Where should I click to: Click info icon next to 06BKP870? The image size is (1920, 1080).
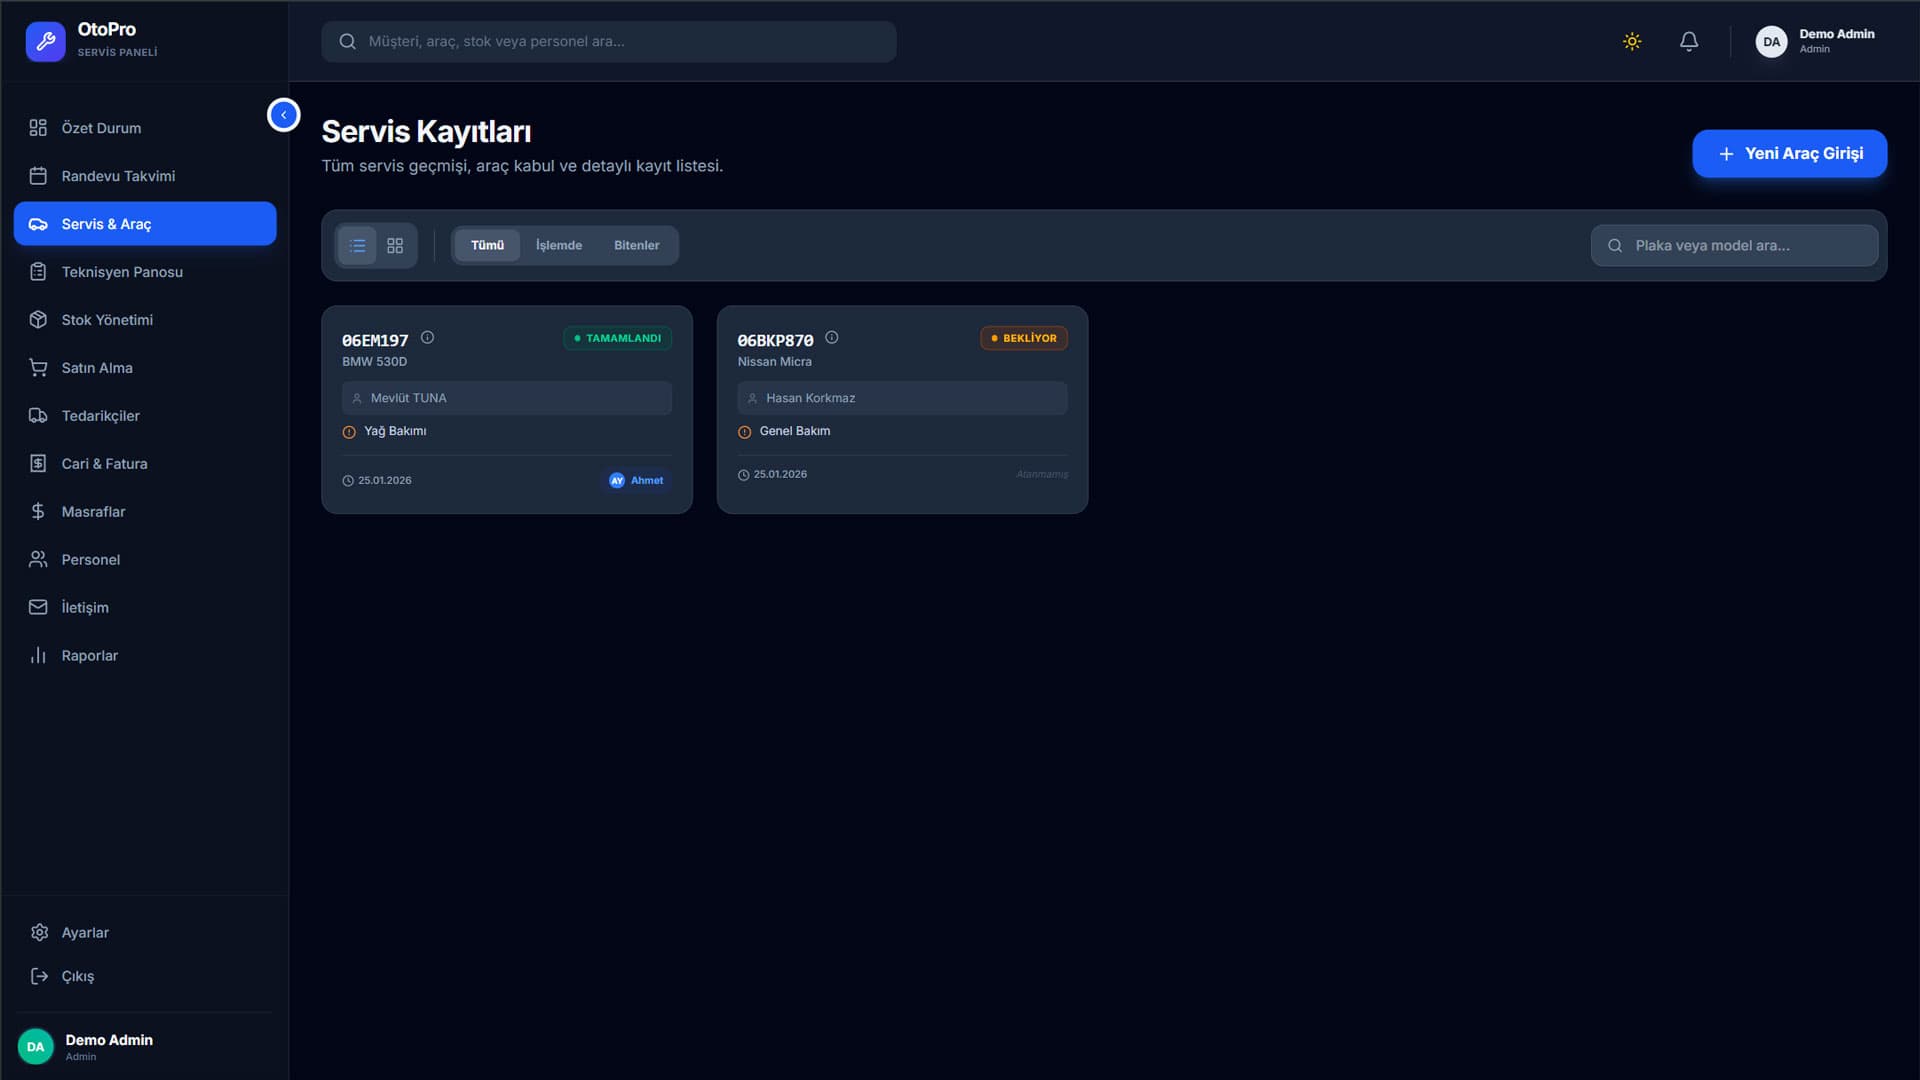click(831, 337)
